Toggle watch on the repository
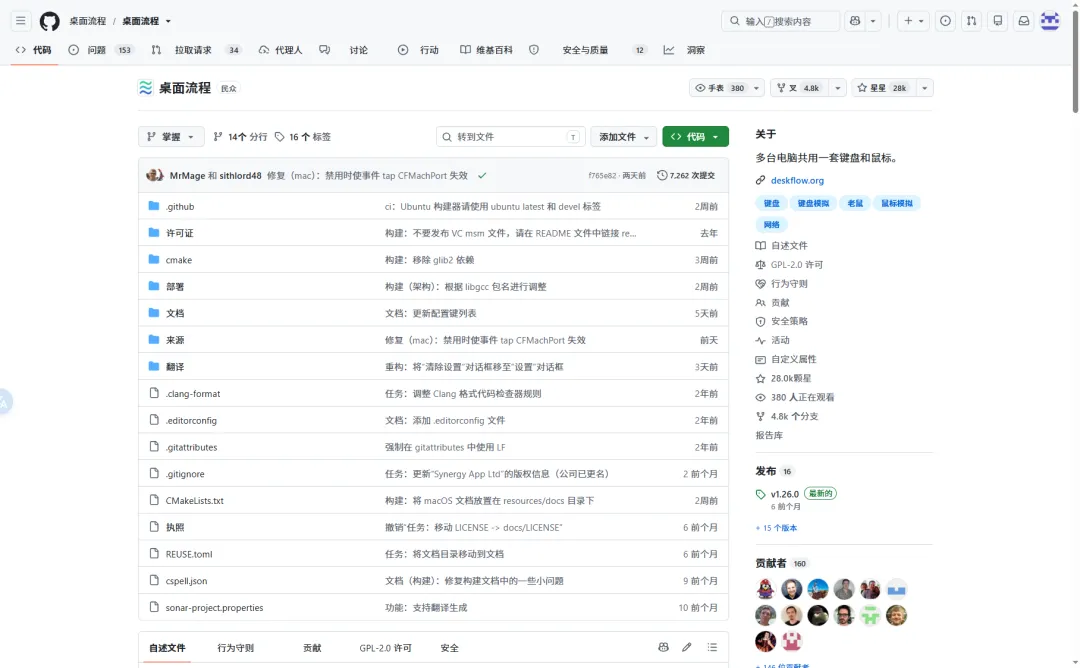 [x=719, y=87]
